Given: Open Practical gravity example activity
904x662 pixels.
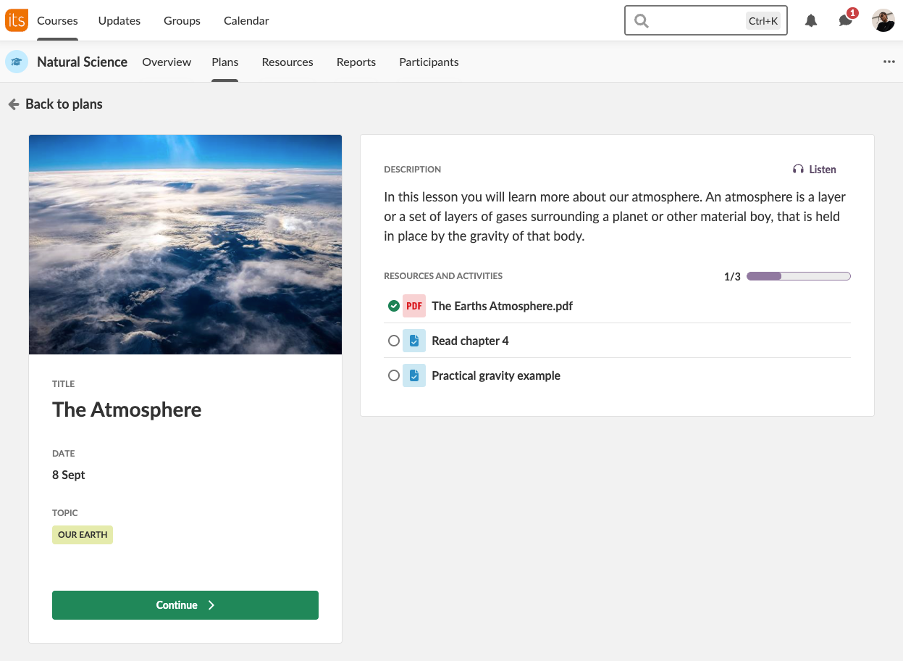Looking at the screenshot, I should (x=496, y=375).
